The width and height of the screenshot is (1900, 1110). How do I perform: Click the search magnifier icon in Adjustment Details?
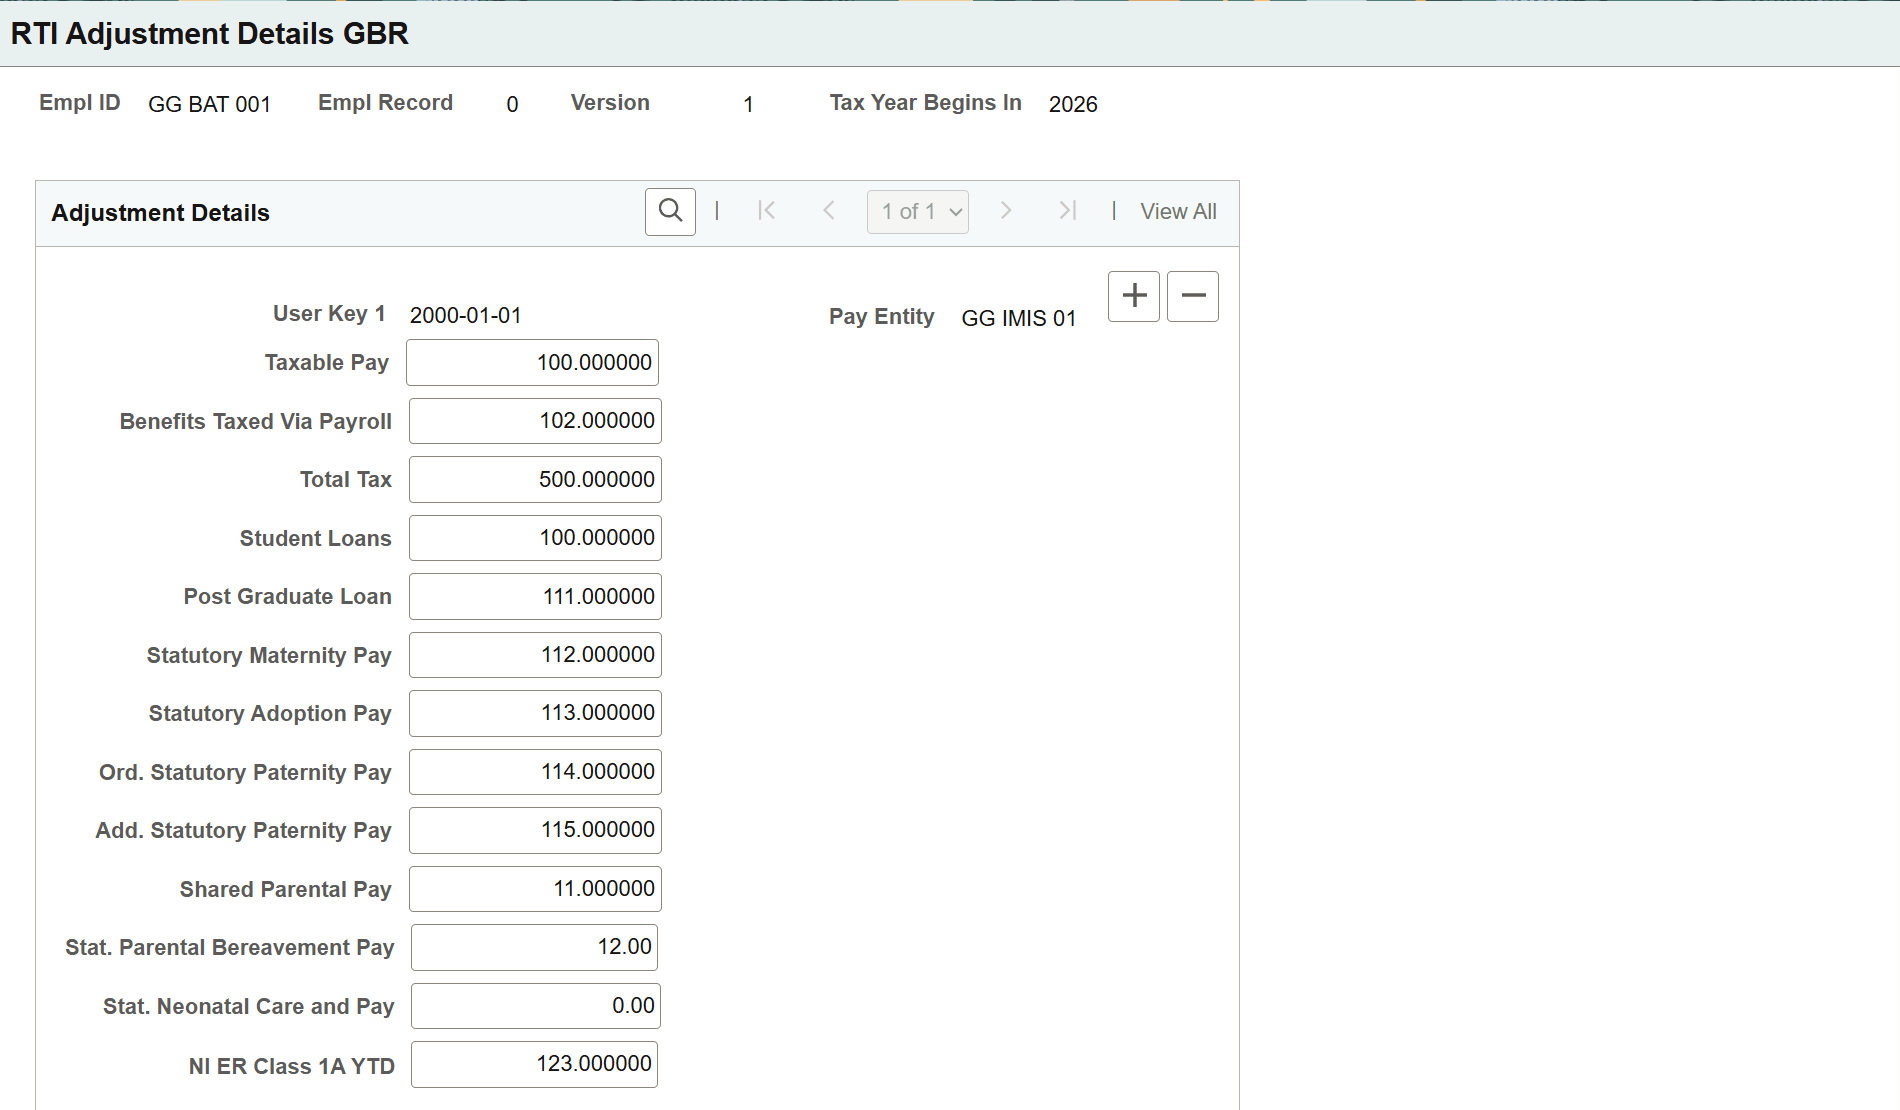point(670,212)
